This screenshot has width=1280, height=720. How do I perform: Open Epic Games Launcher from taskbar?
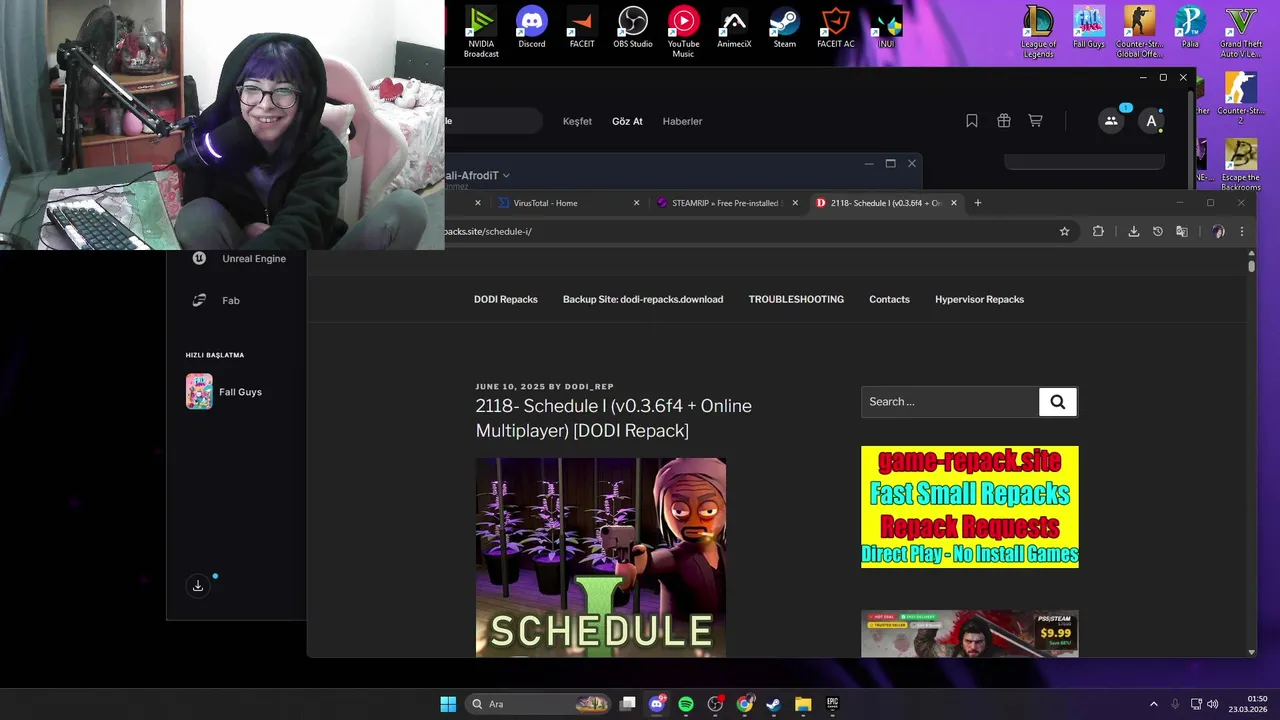tap(832, 704)
